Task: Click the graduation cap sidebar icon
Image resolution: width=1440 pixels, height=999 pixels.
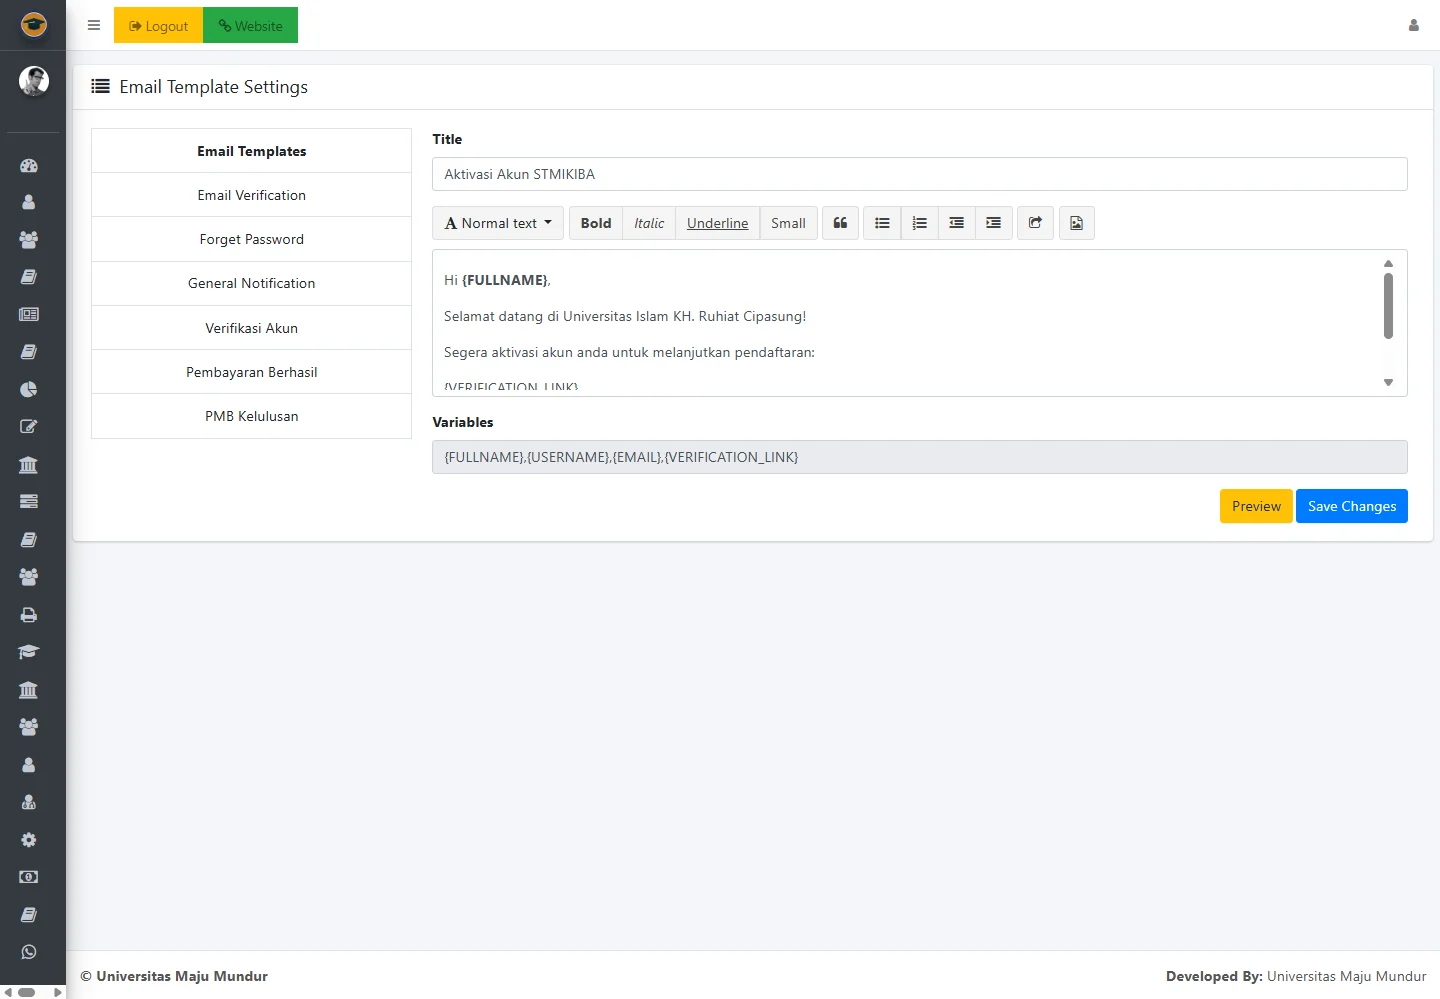Action: [x=29, y=652]
